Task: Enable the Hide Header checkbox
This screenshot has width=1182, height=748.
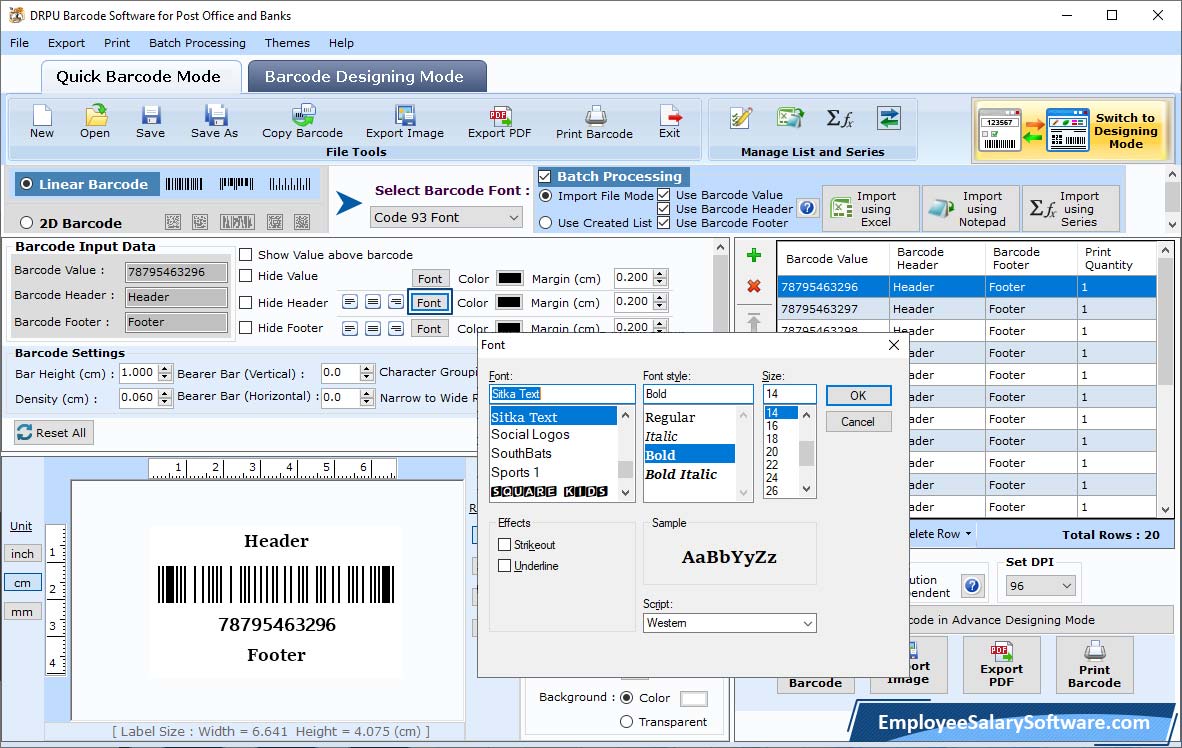Action: point(246,302)
